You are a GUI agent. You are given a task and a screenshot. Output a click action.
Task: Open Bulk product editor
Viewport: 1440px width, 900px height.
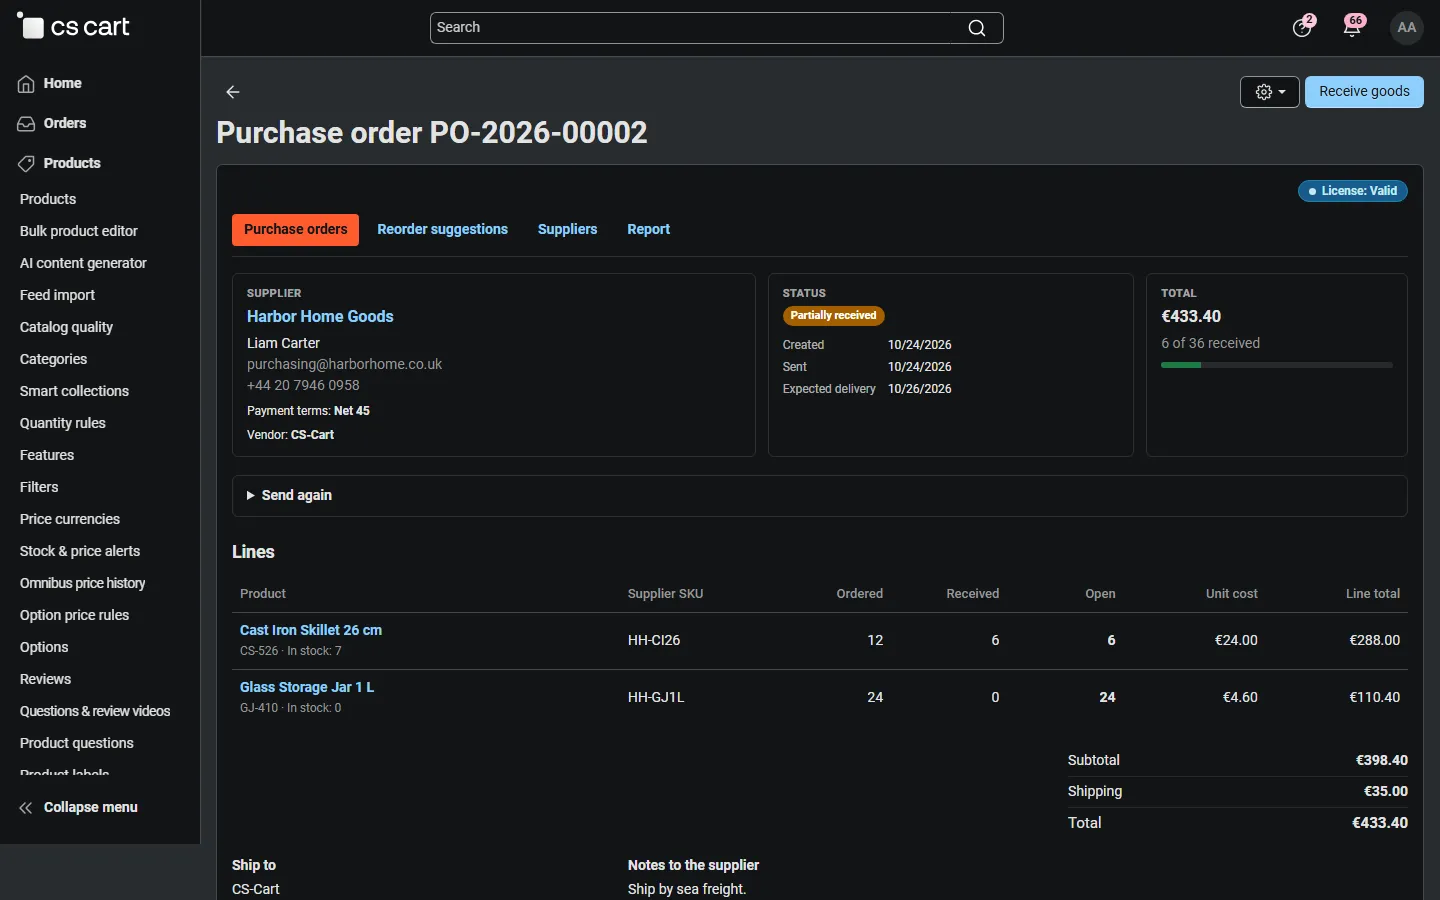(x=79, y=232)
